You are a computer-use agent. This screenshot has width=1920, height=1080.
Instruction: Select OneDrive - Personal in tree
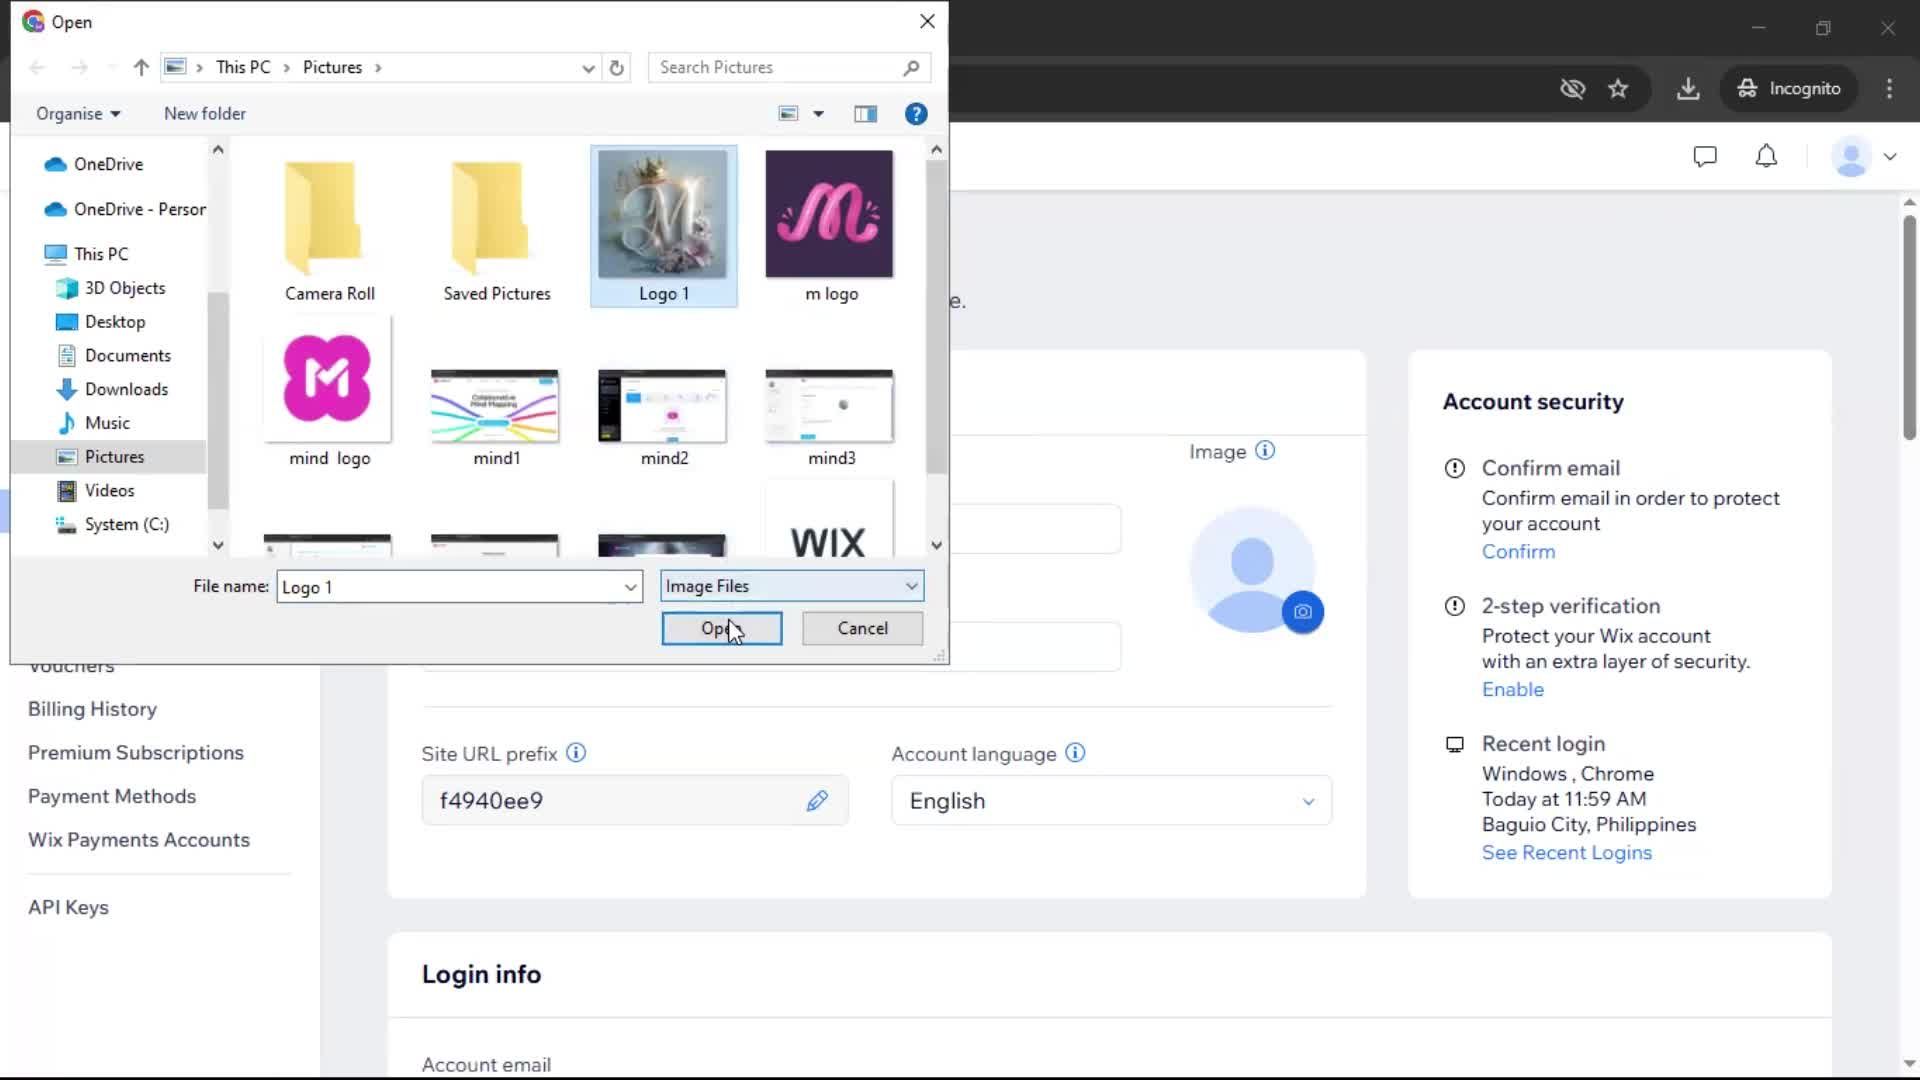point(124,209)
